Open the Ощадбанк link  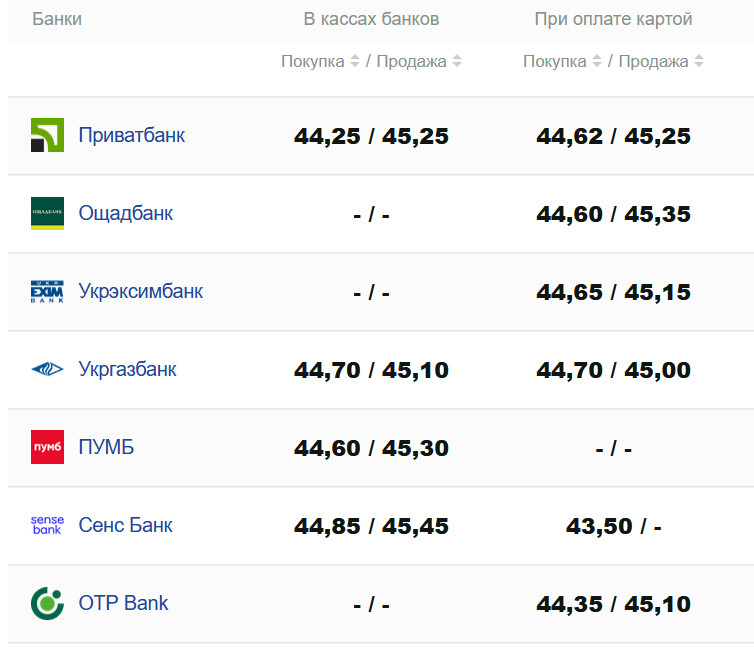(125, 213)
